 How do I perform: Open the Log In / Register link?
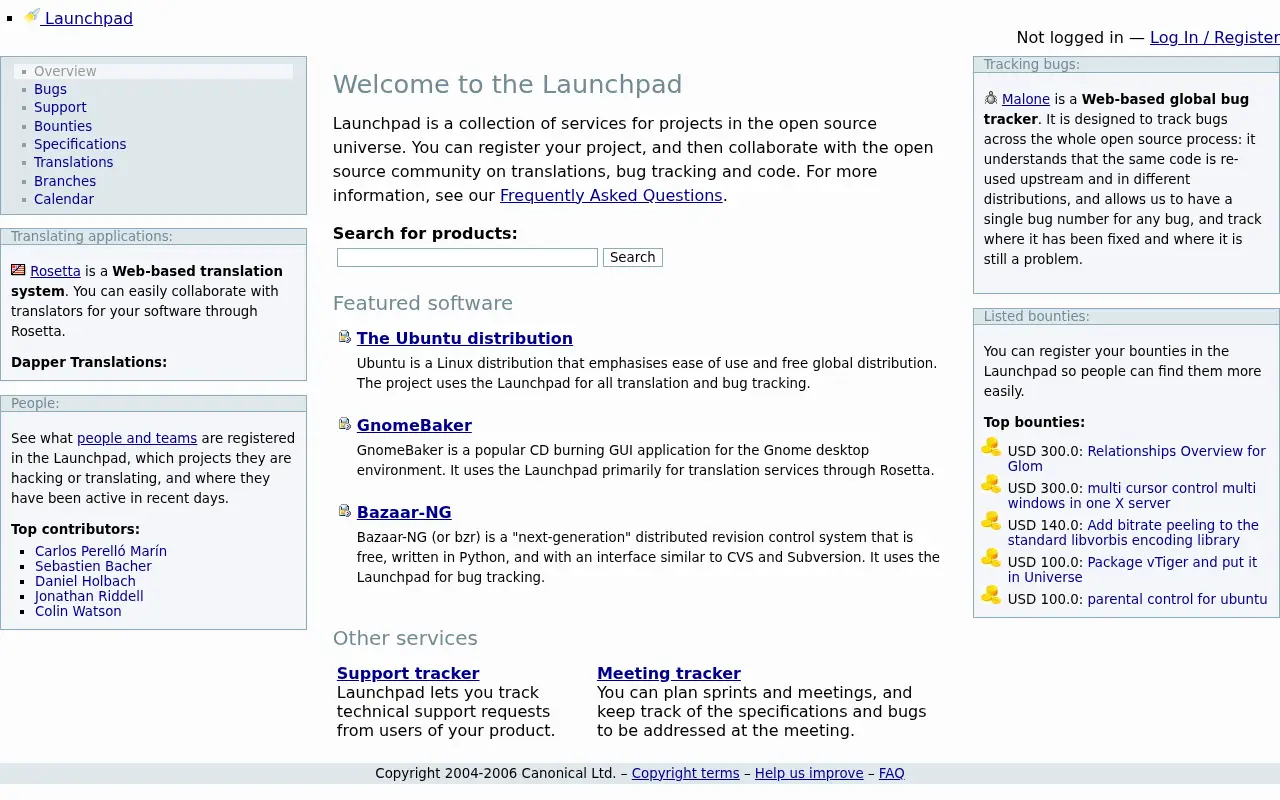pos(1215,37)
